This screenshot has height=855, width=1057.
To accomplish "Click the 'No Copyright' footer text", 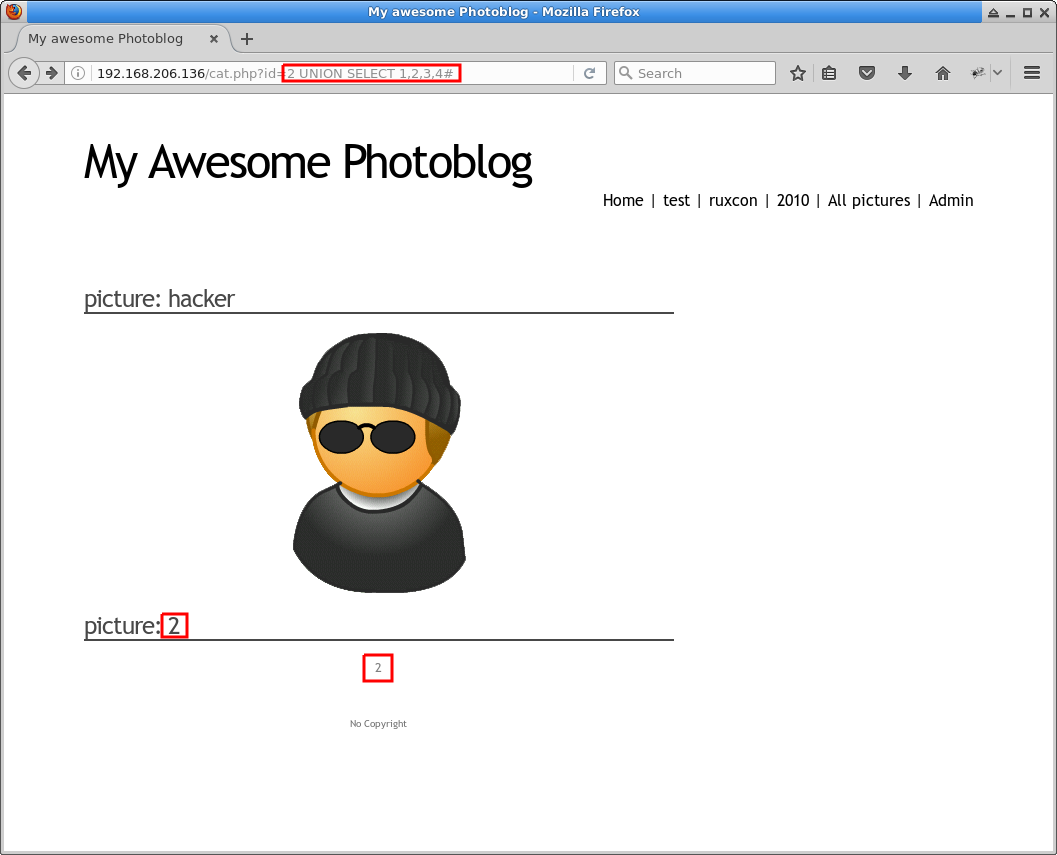I will 378,724.
